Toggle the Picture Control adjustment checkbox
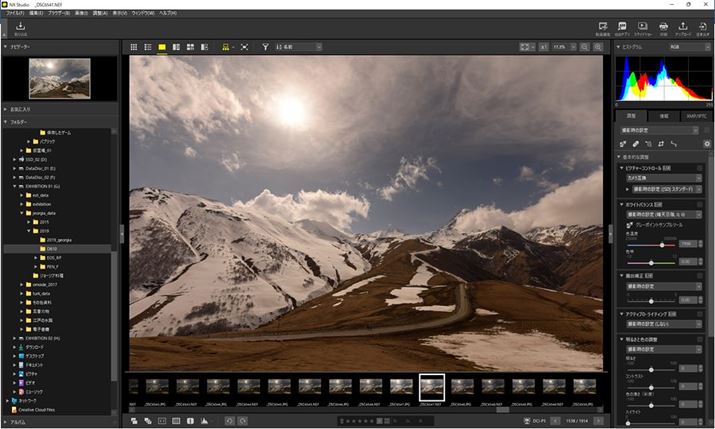Screen dimensions: 715x429 [x=700, y=168]
